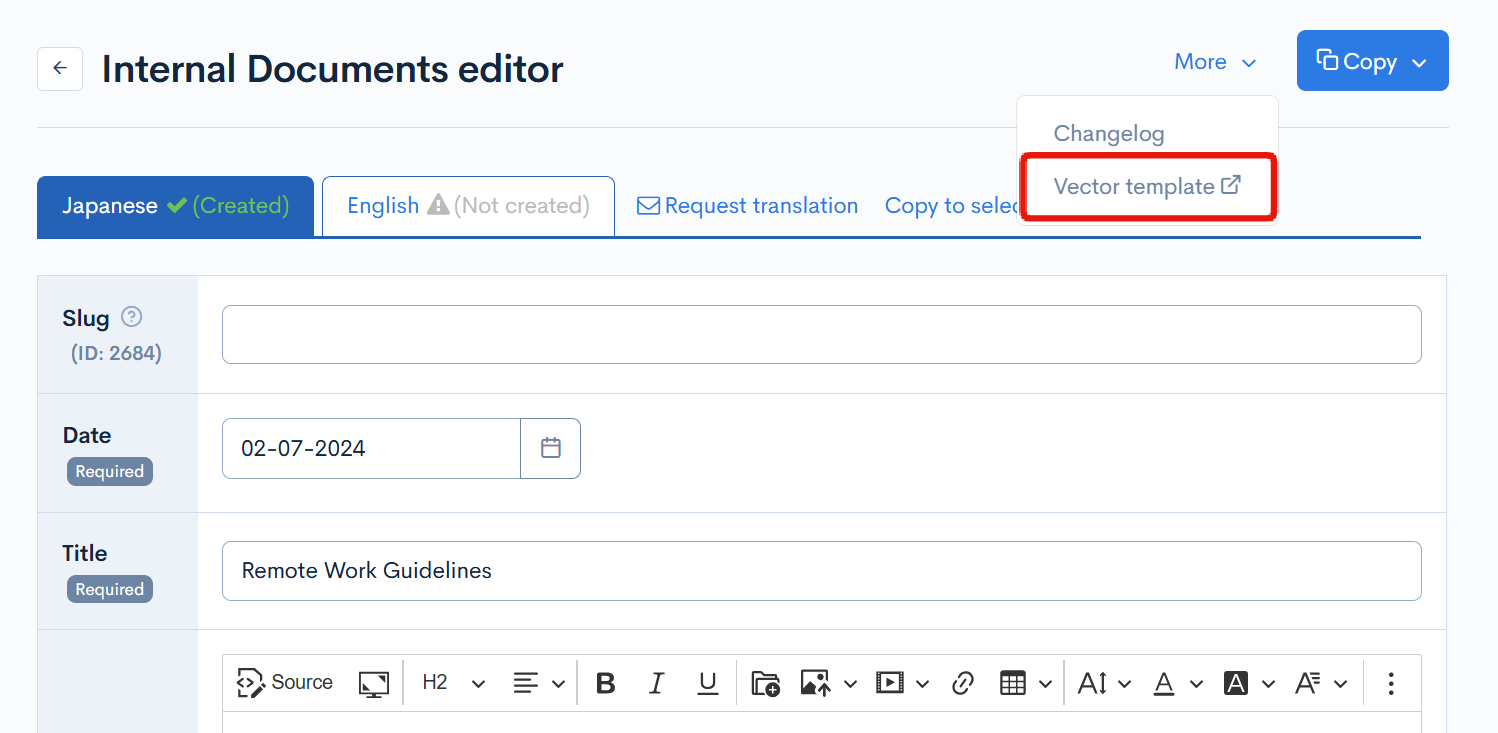Open the date picker calendar icon
Screen dimensions: 1498x733
(550, 448)
